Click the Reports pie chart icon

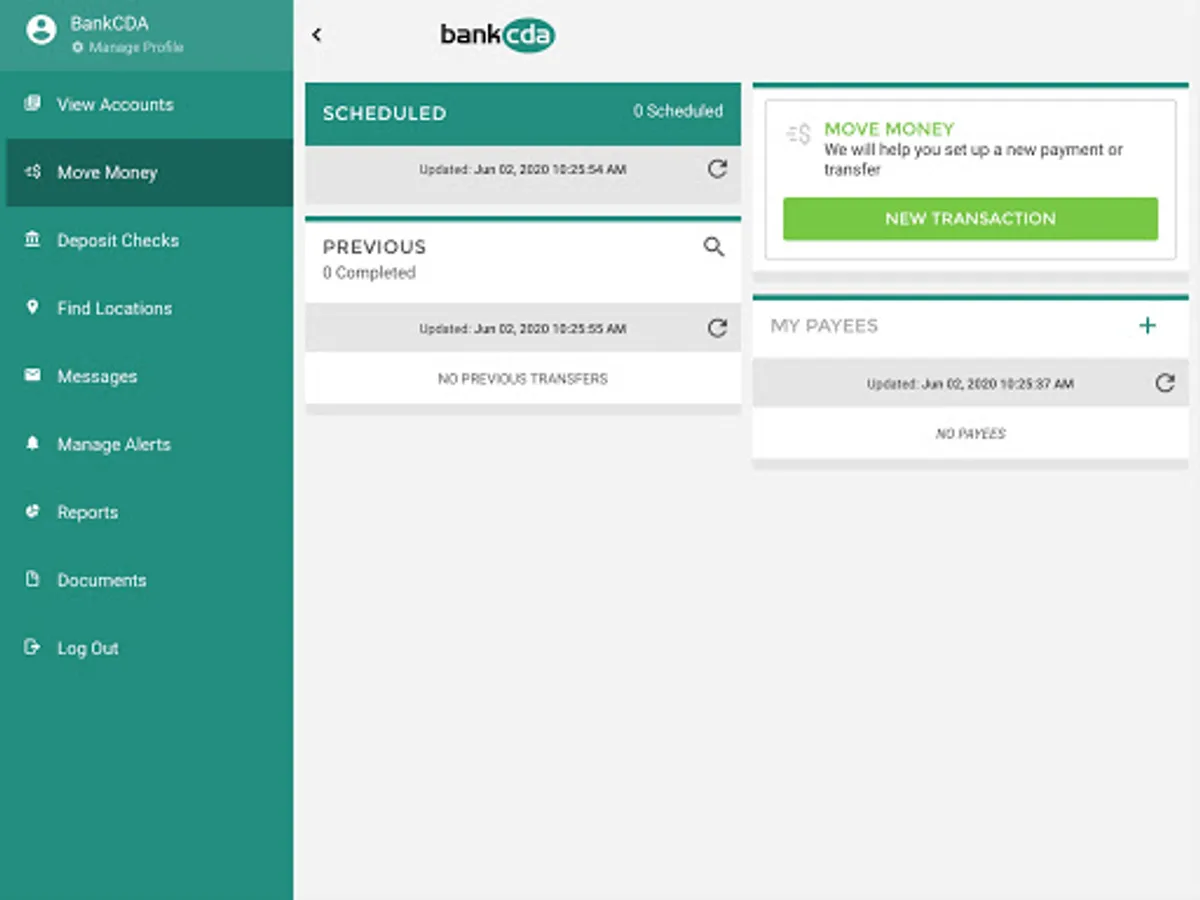[x=33, y=511]
